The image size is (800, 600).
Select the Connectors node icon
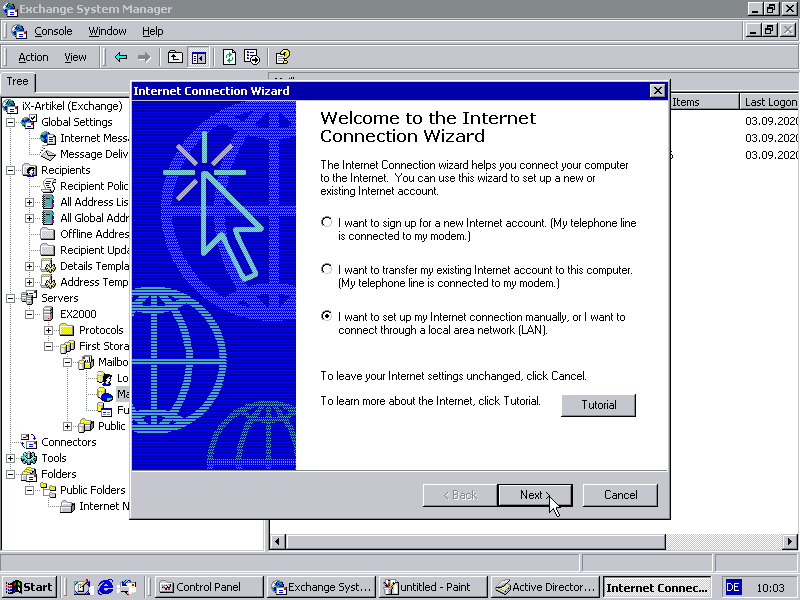29,442
